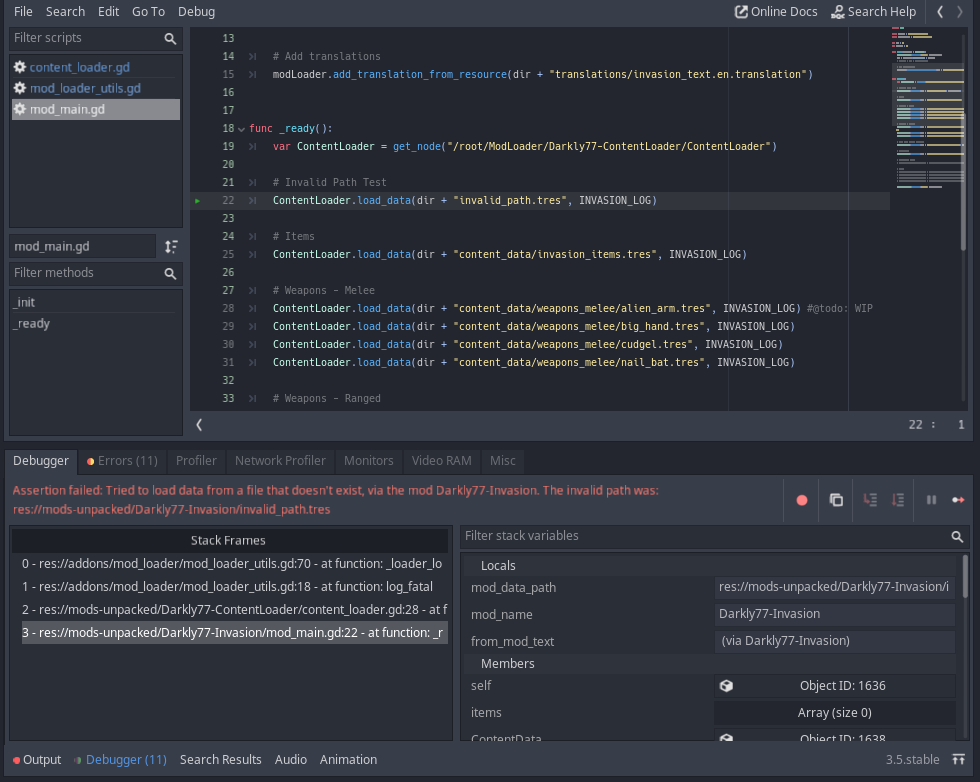The height and width of the screenshot is (782, 980).
Task: Open the Debug menu
Action: pos(196,12)
